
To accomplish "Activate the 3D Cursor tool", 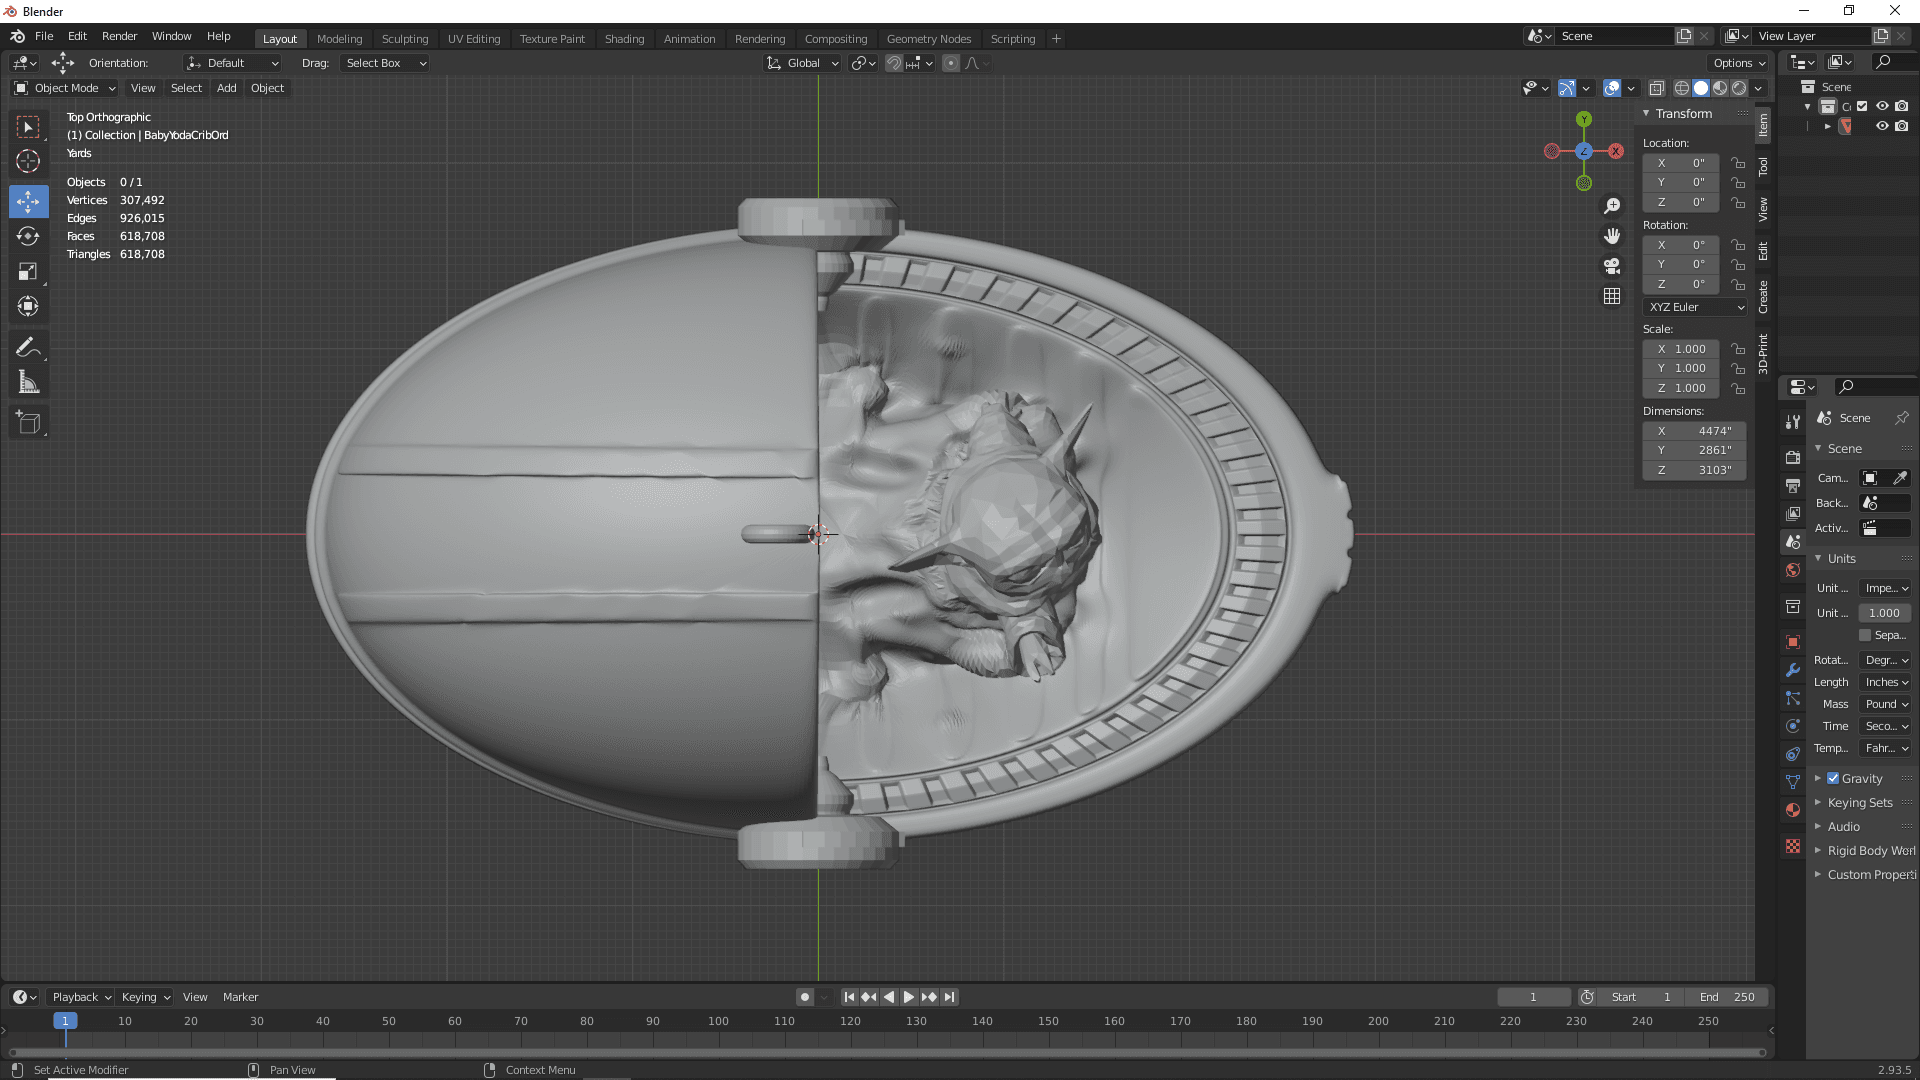I will pos(28,161).
